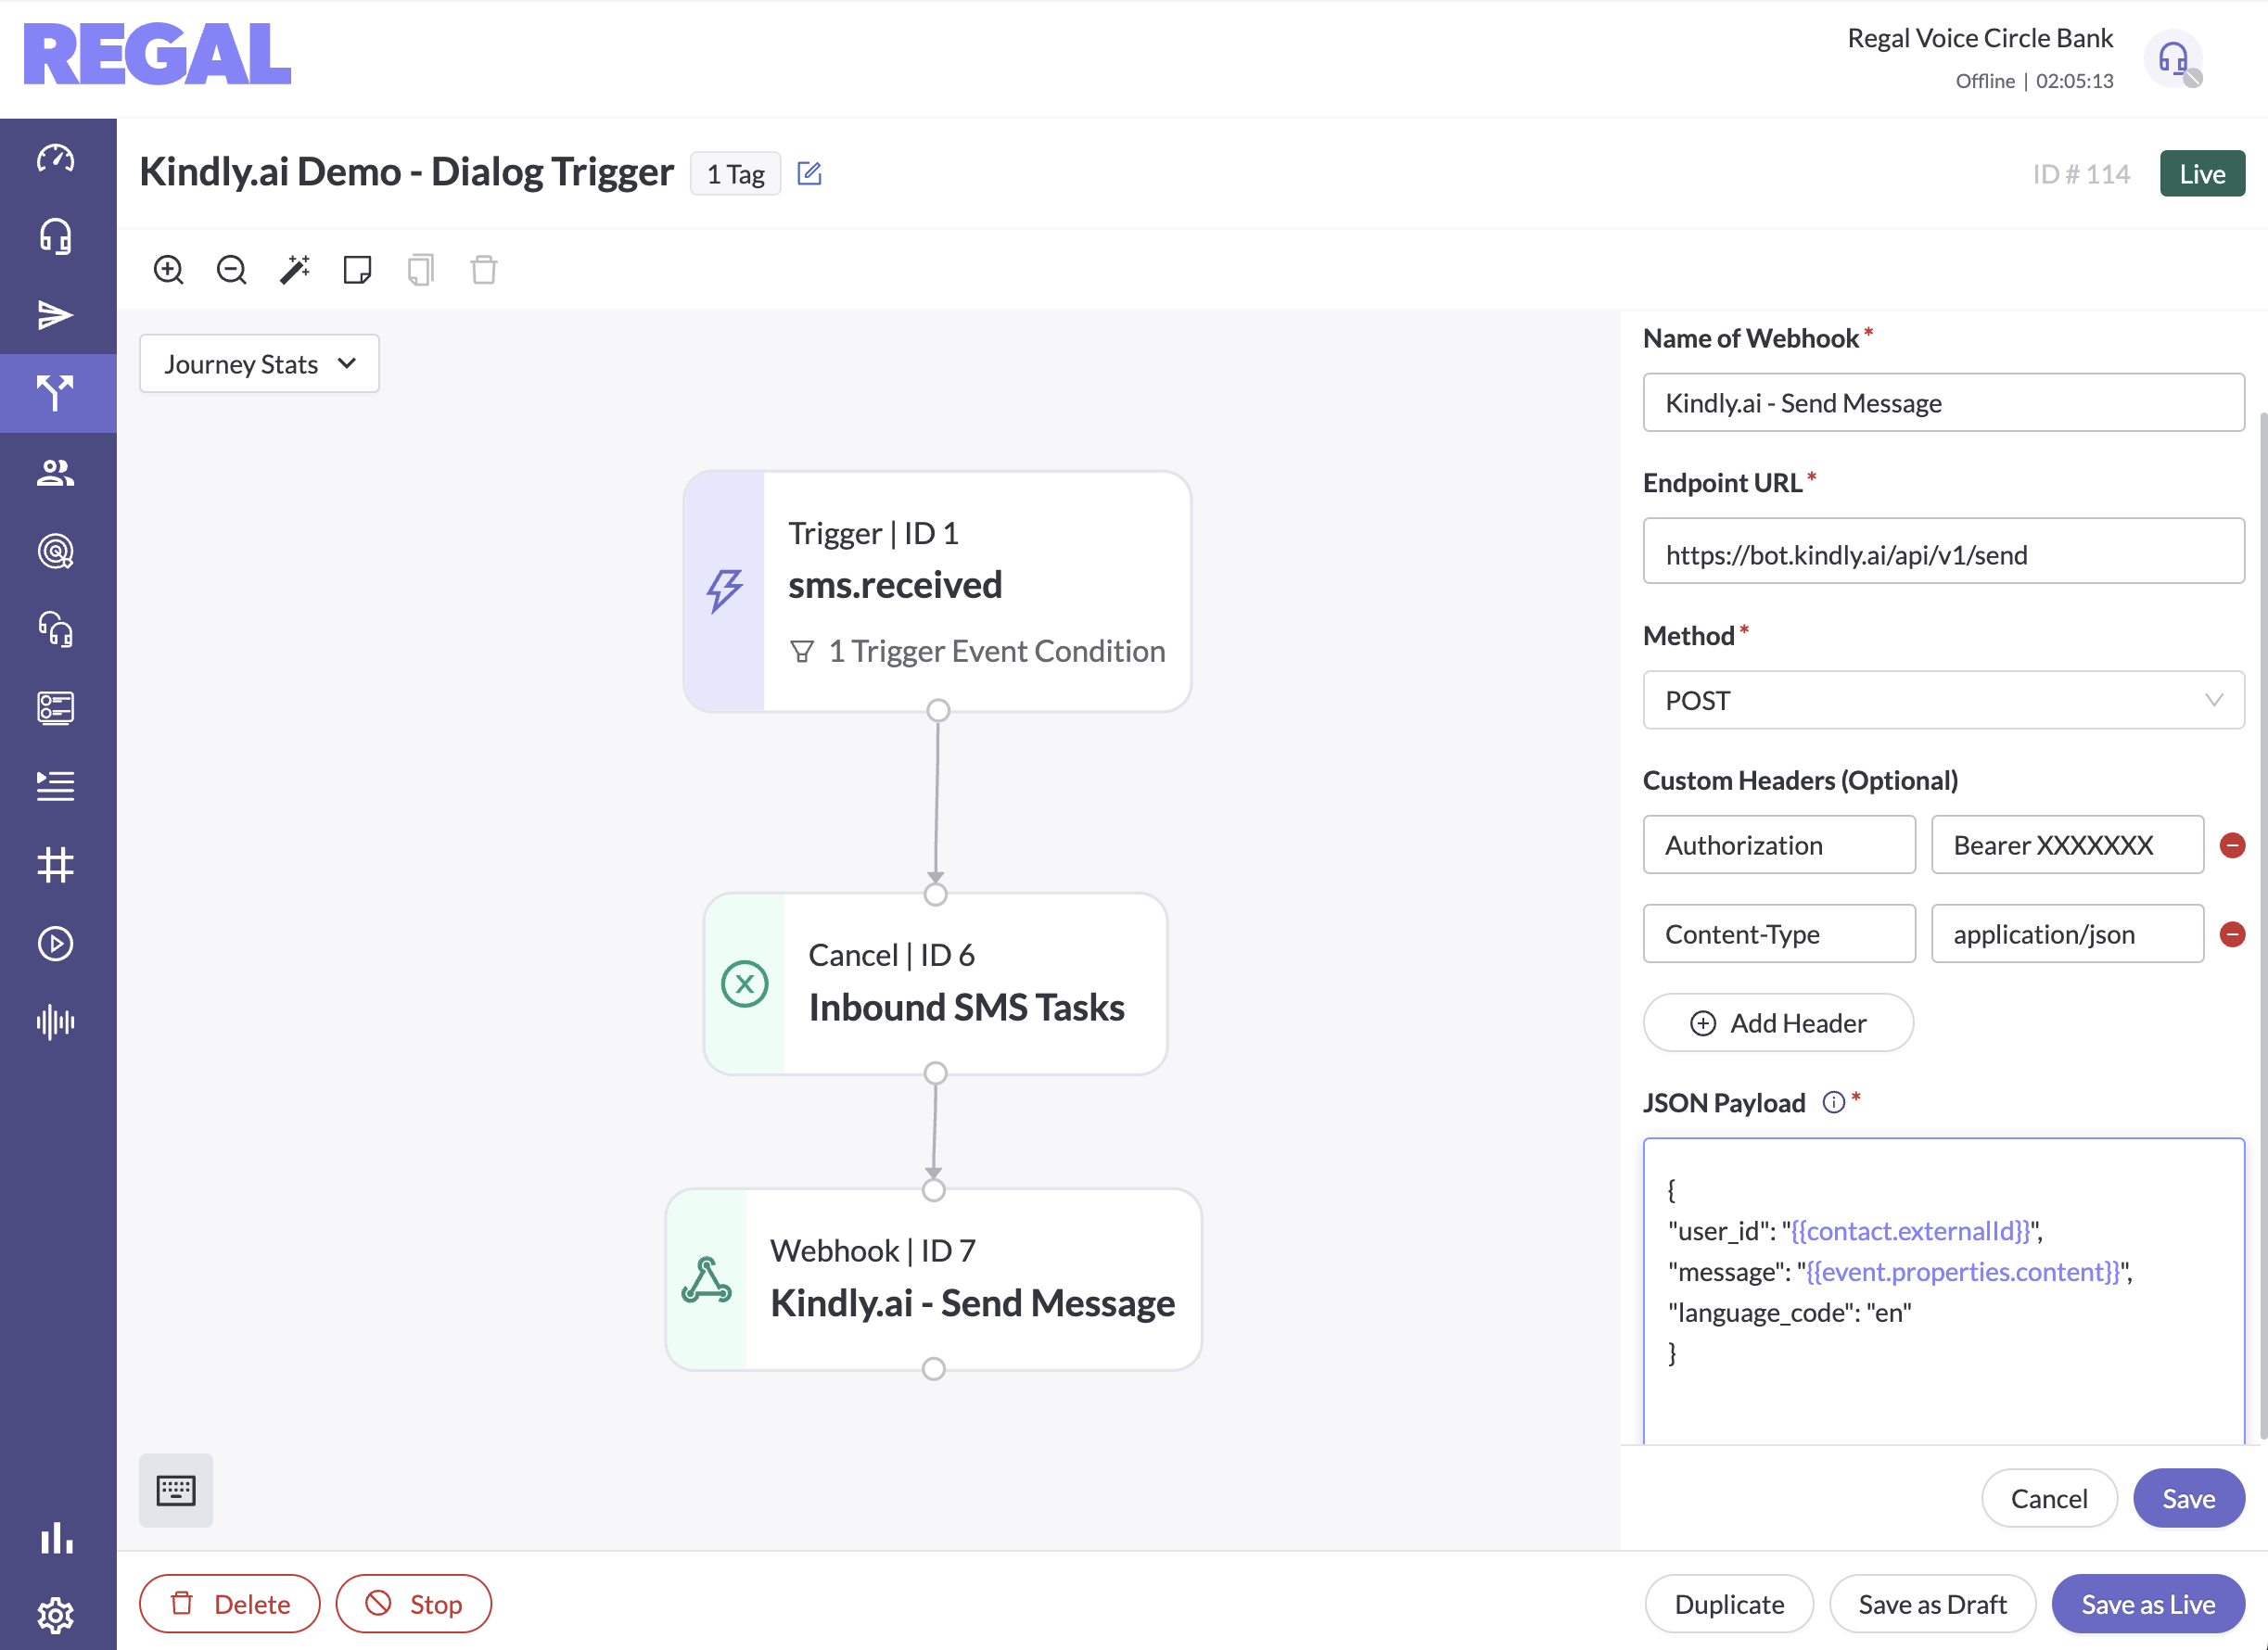
Task: Save the webhook node
Action: pos(2188,1498)
